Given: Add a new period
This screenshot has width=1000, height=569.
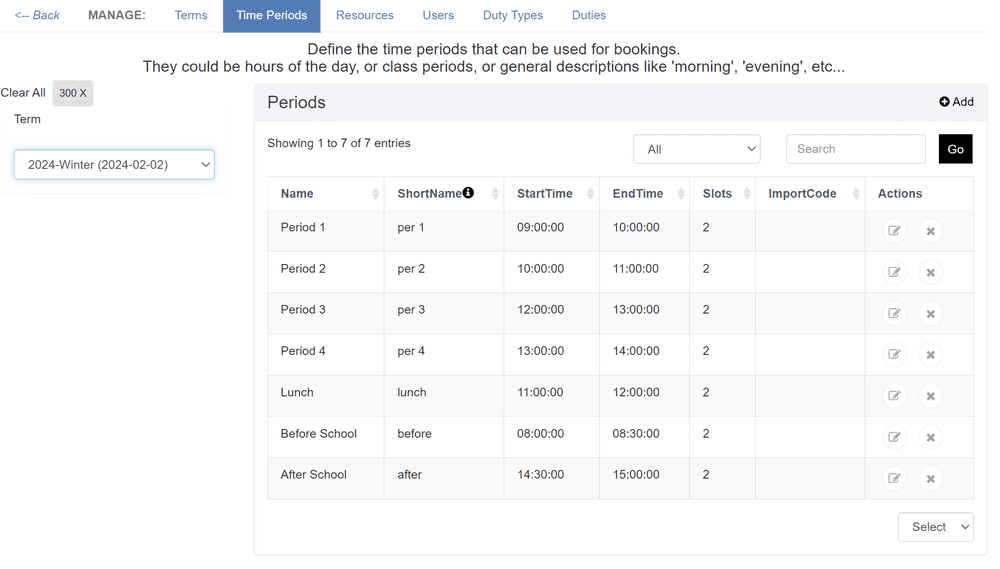Looking at the screenshot, I should click(x=956, y=101).
